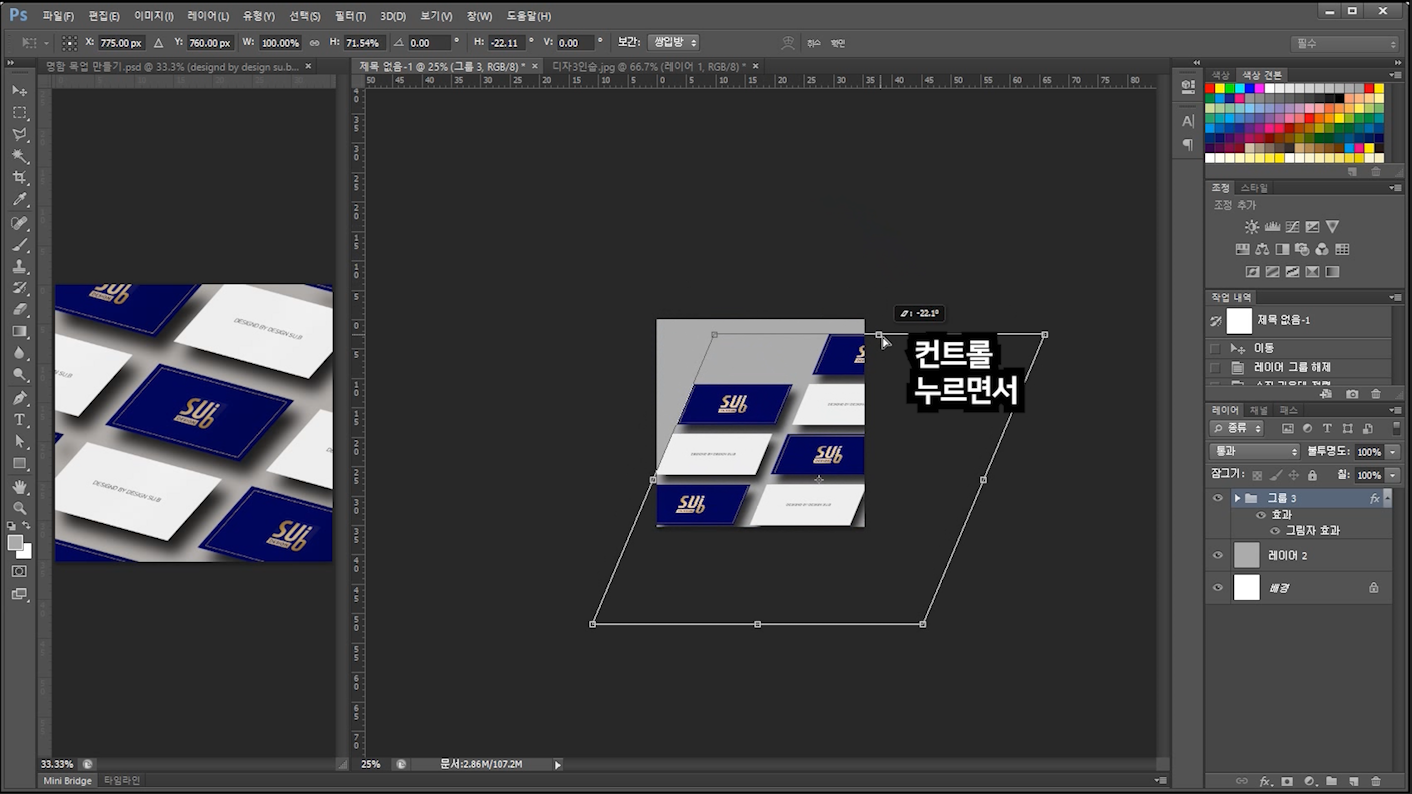Viewport: 1412px width, 794px height.
Task: Commit the transform with 확인
Action: [838, 43]
